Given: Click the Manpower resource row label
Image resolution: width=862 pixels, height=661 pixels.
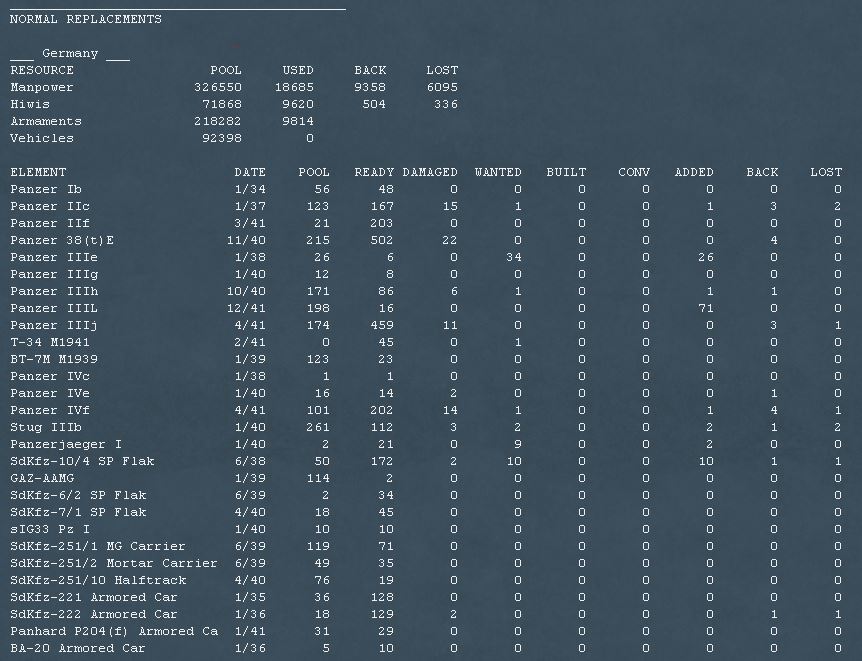Looking at the screenshot, I should point(42,87).
